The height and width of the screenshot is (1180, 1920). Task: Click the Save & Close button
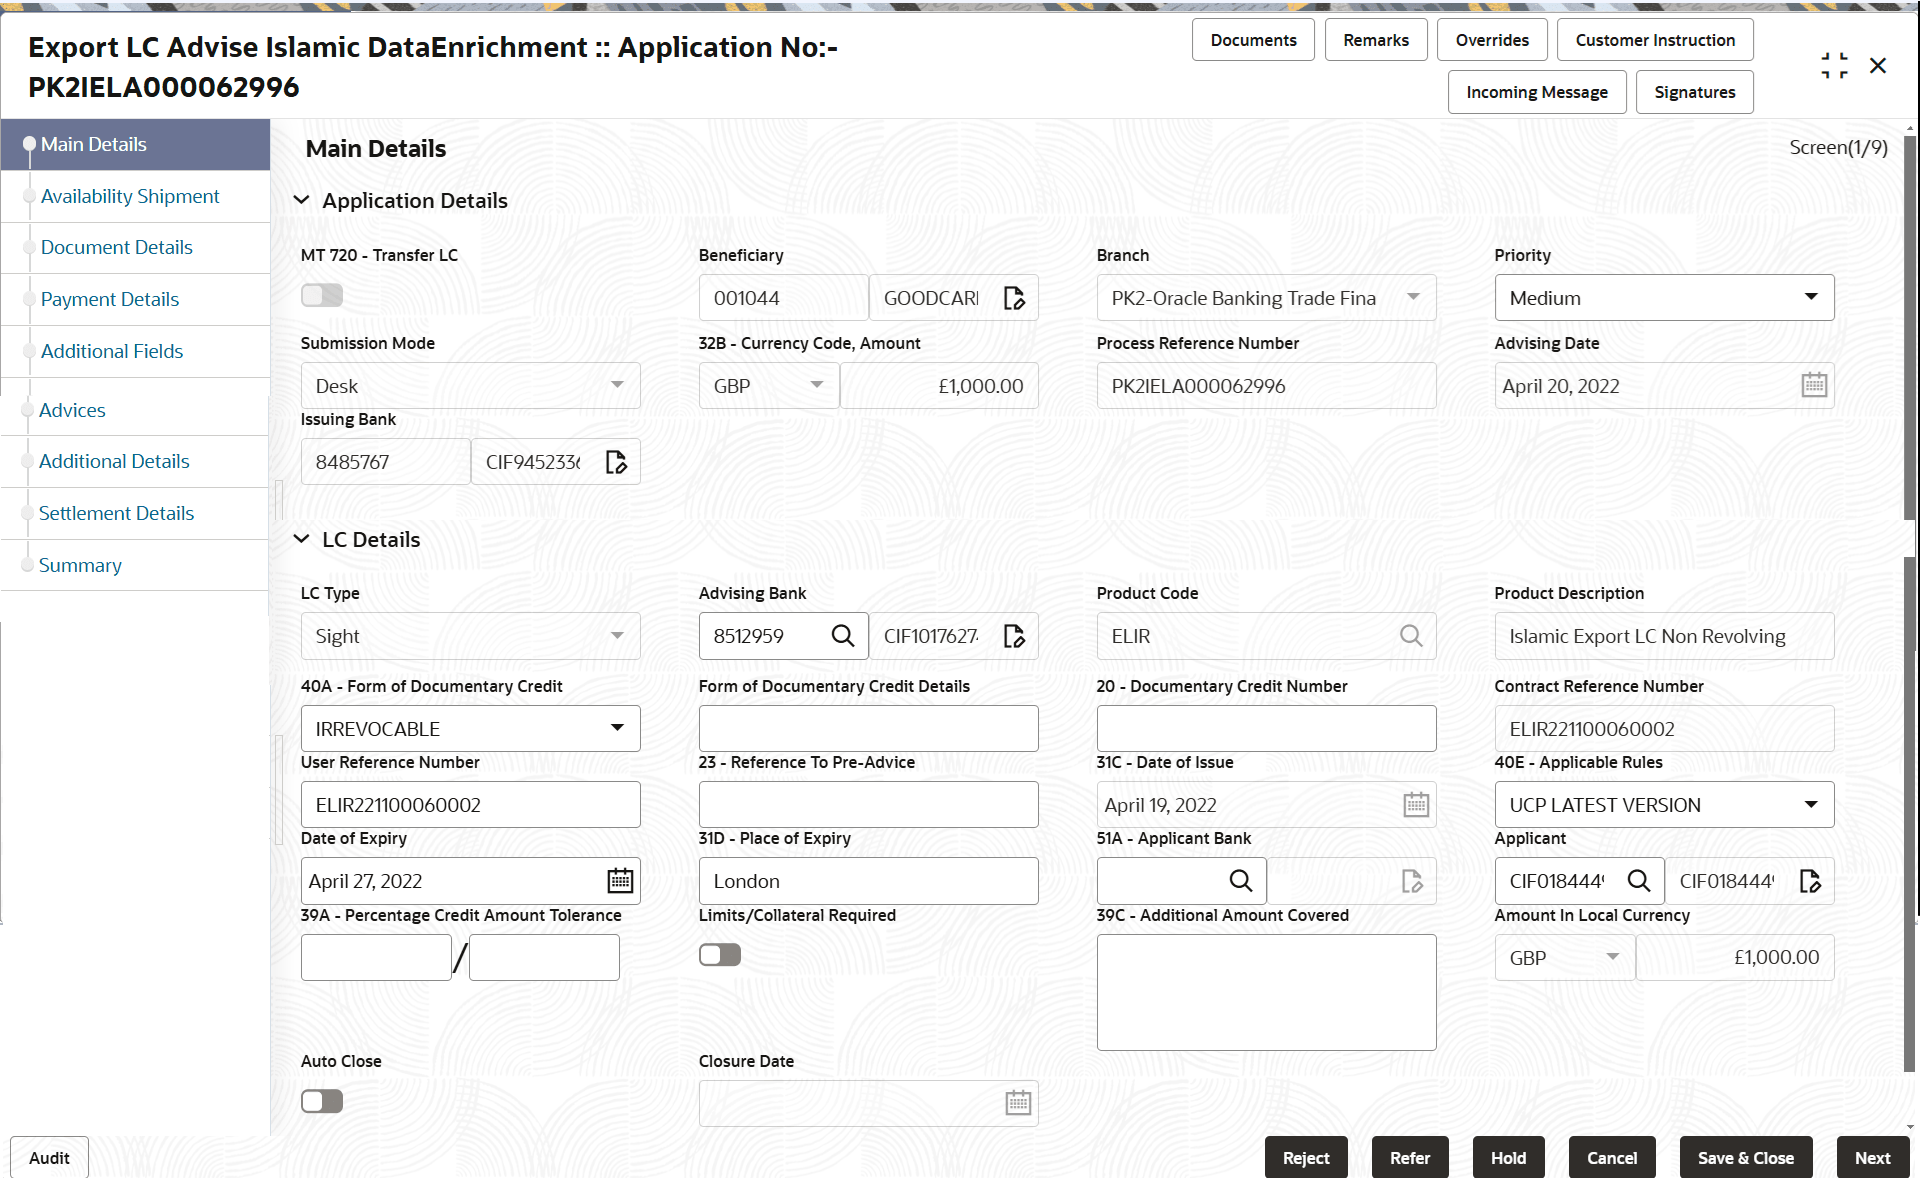tap(1745, 1158)
